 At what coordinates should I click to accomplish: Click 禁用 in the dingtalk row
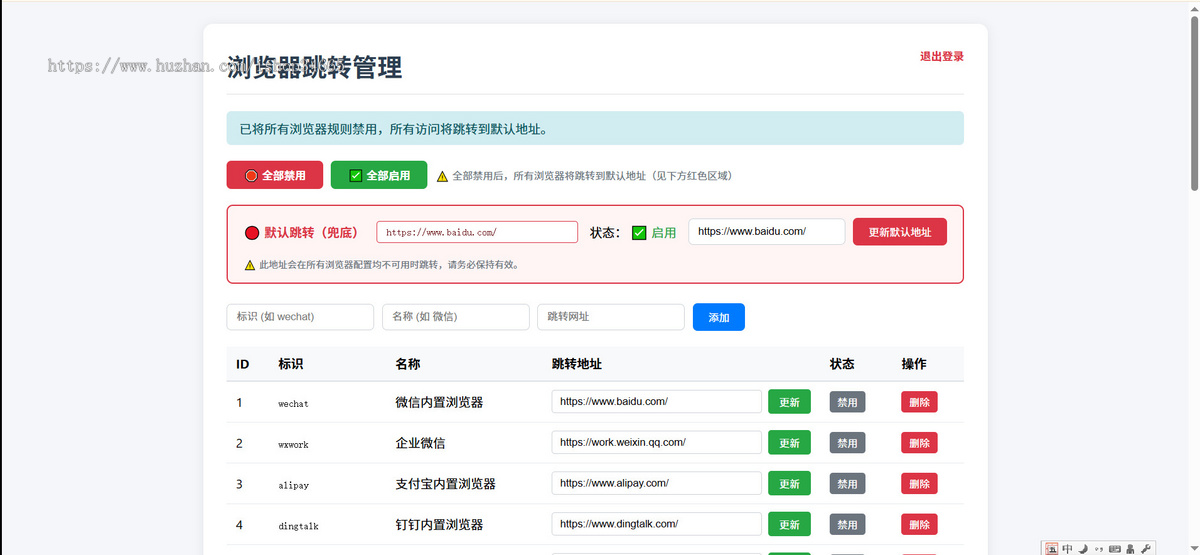[847, 524]
